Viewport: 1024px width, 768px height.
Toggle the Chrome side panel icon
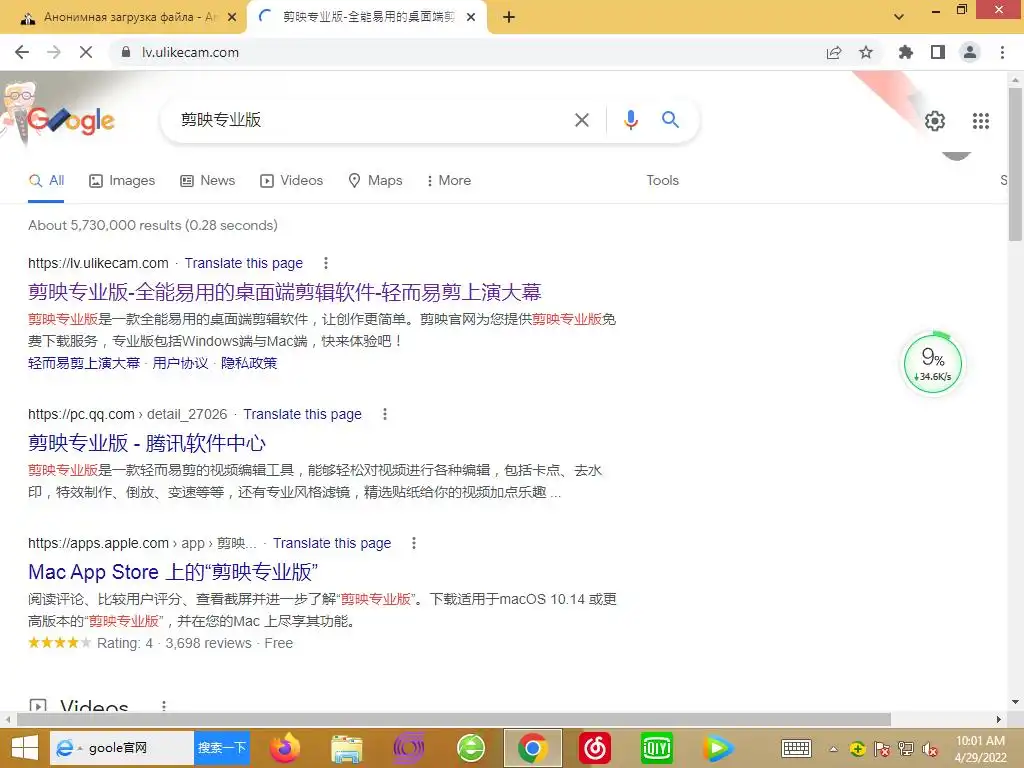click(x=938, y=52)
